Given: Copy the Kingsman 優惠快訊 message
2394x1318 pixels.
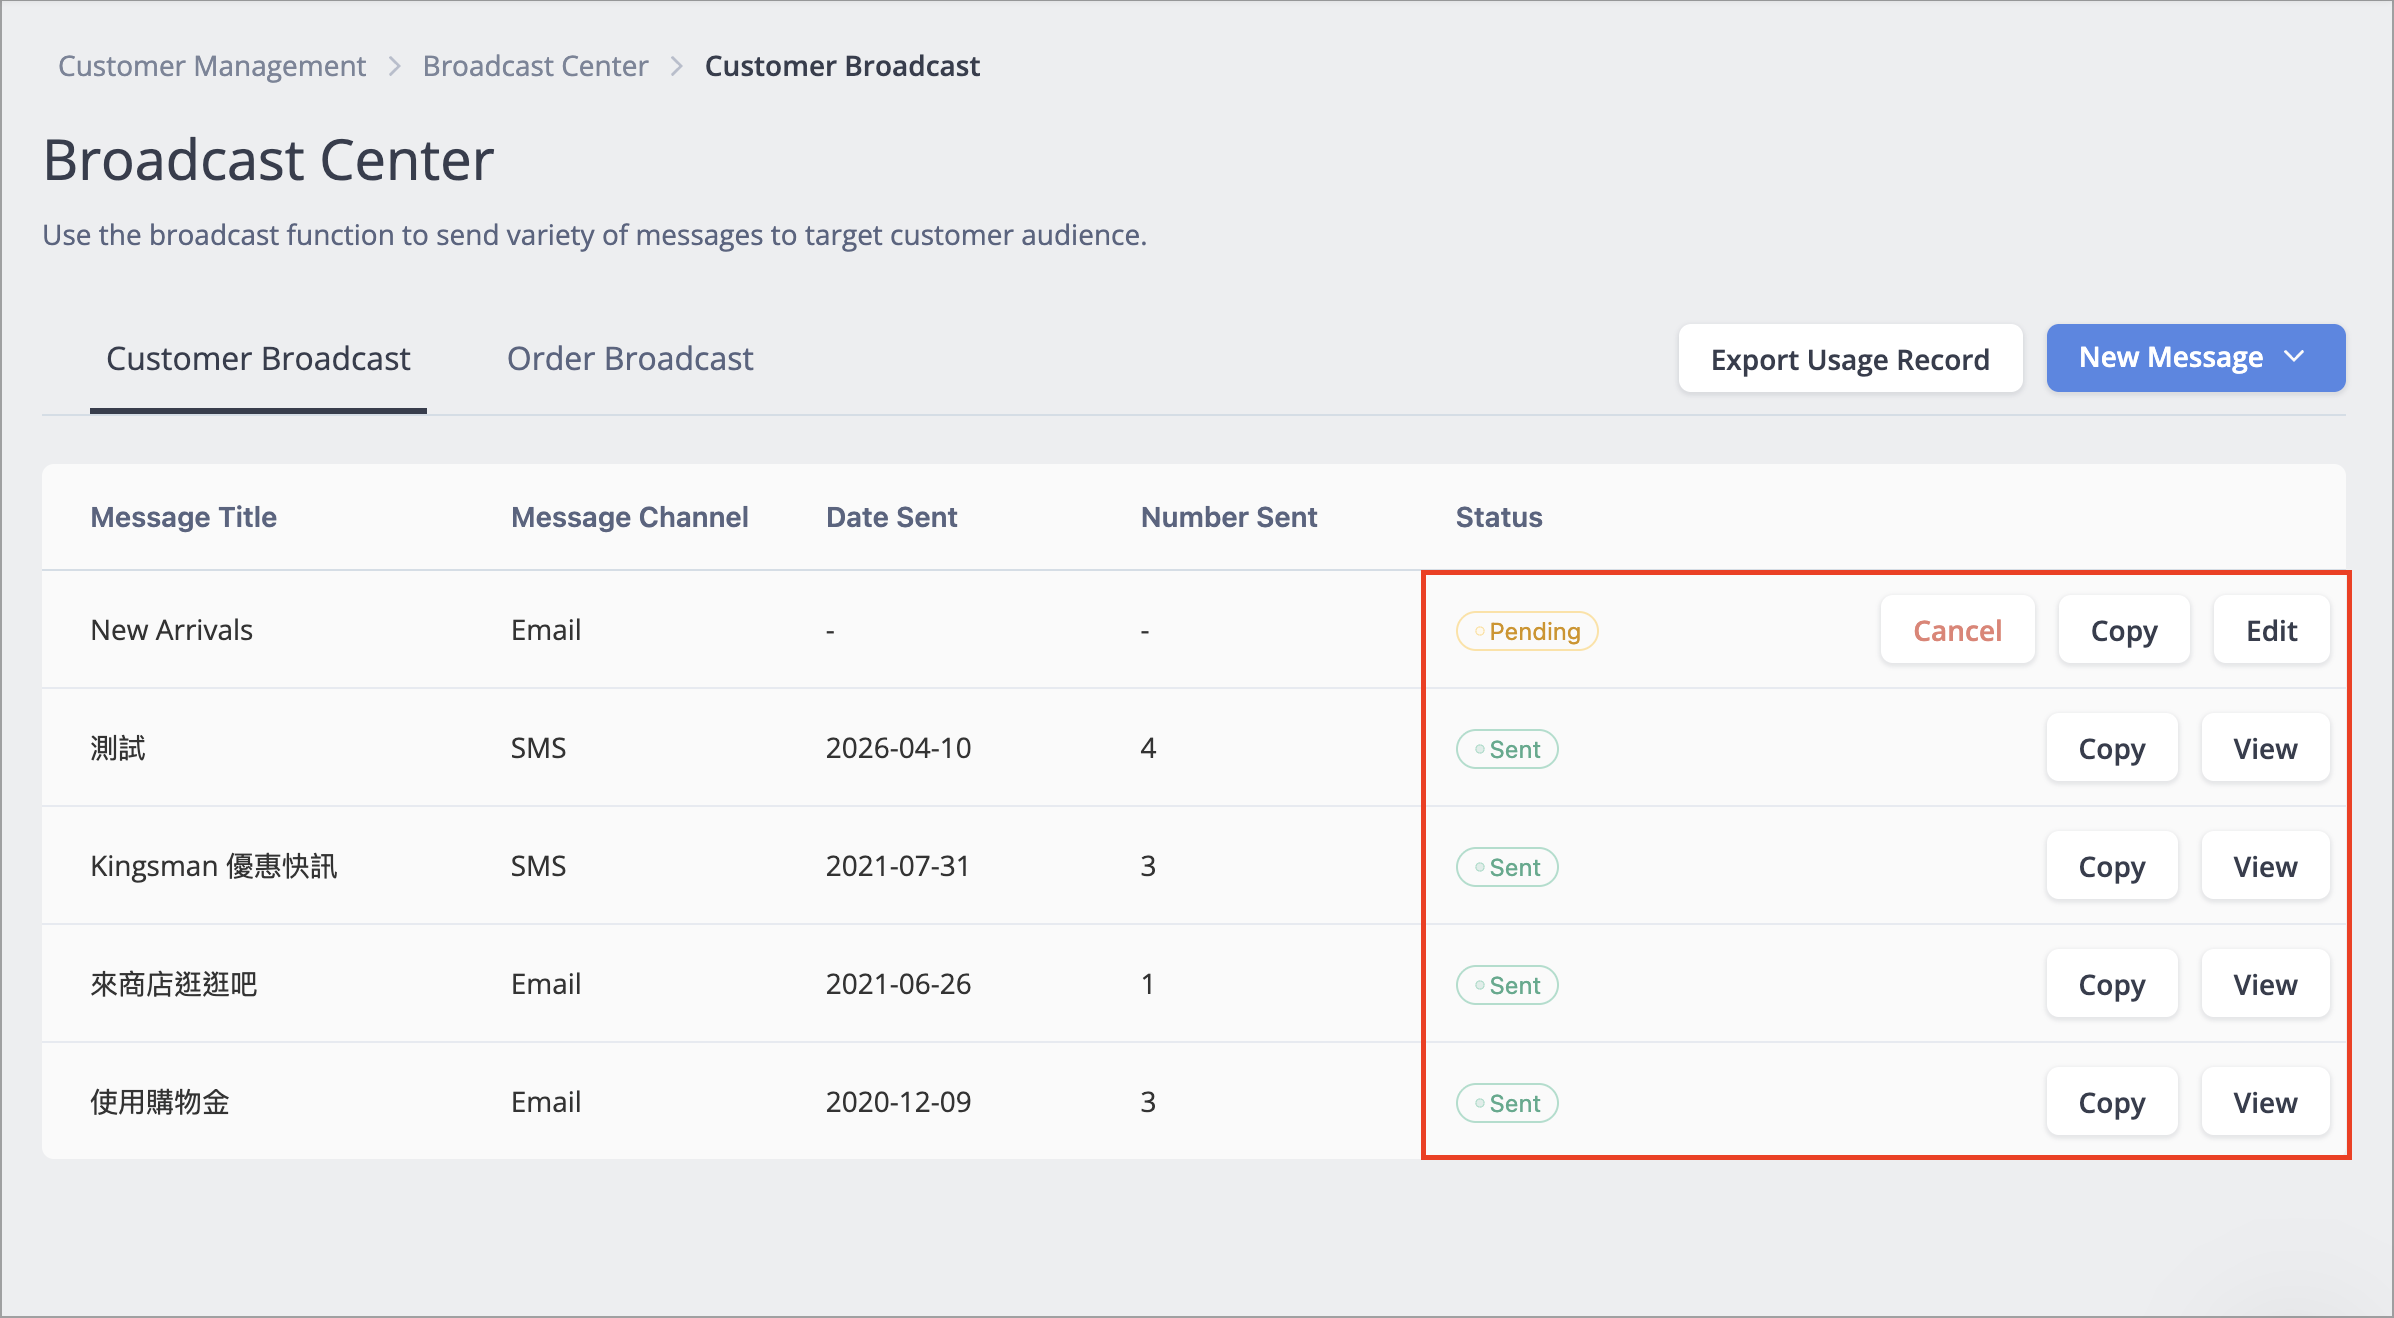Looking at the screenshot, I should point(2112,866).
